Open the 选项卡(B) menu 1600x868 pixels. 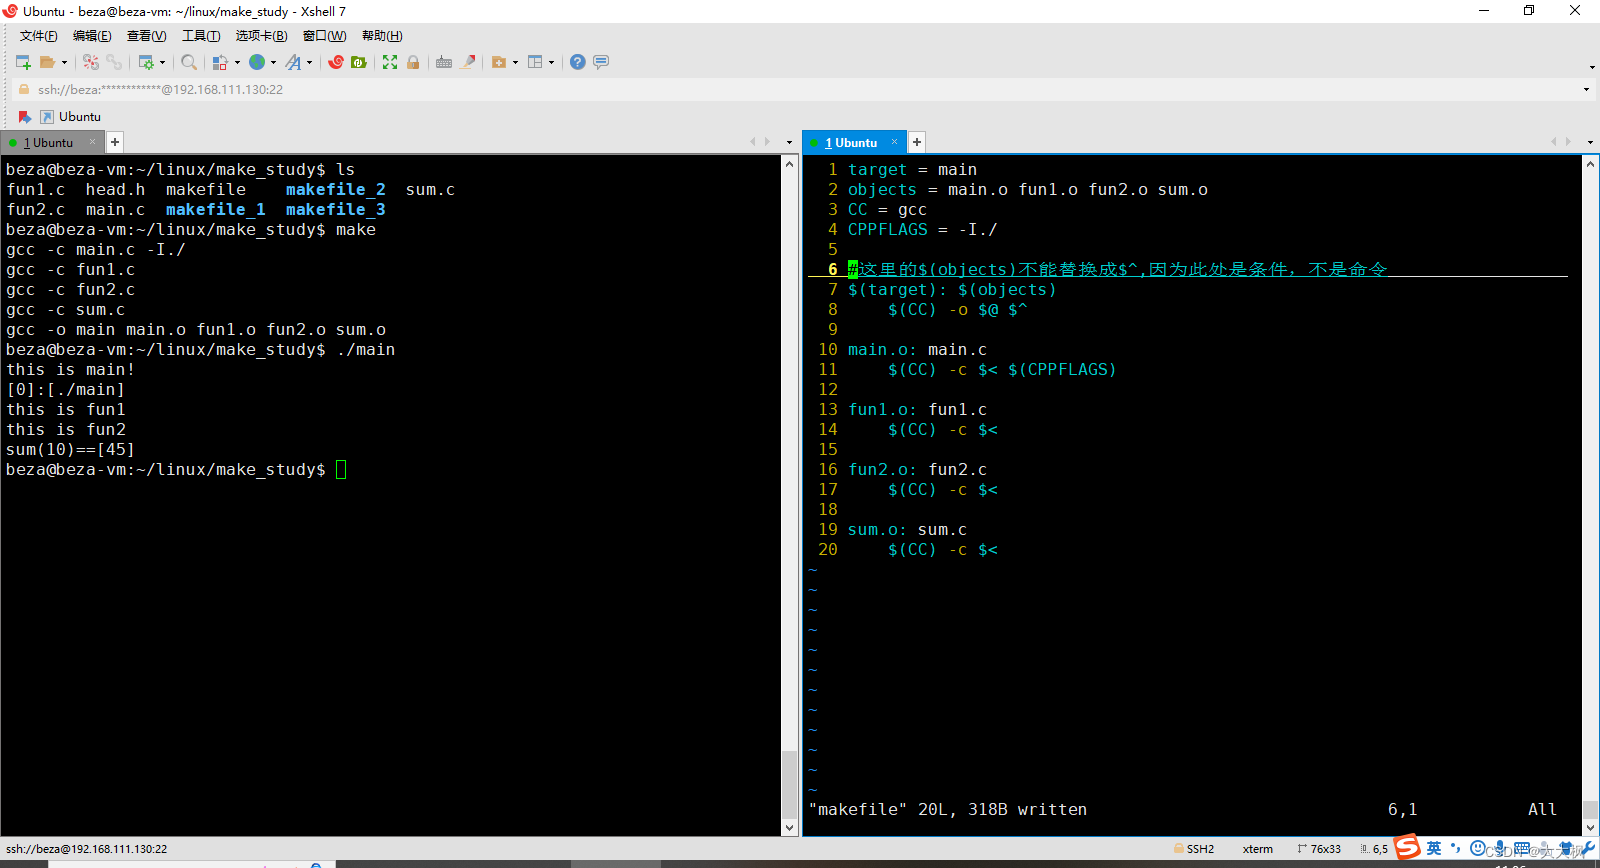[x=261, y=36]
